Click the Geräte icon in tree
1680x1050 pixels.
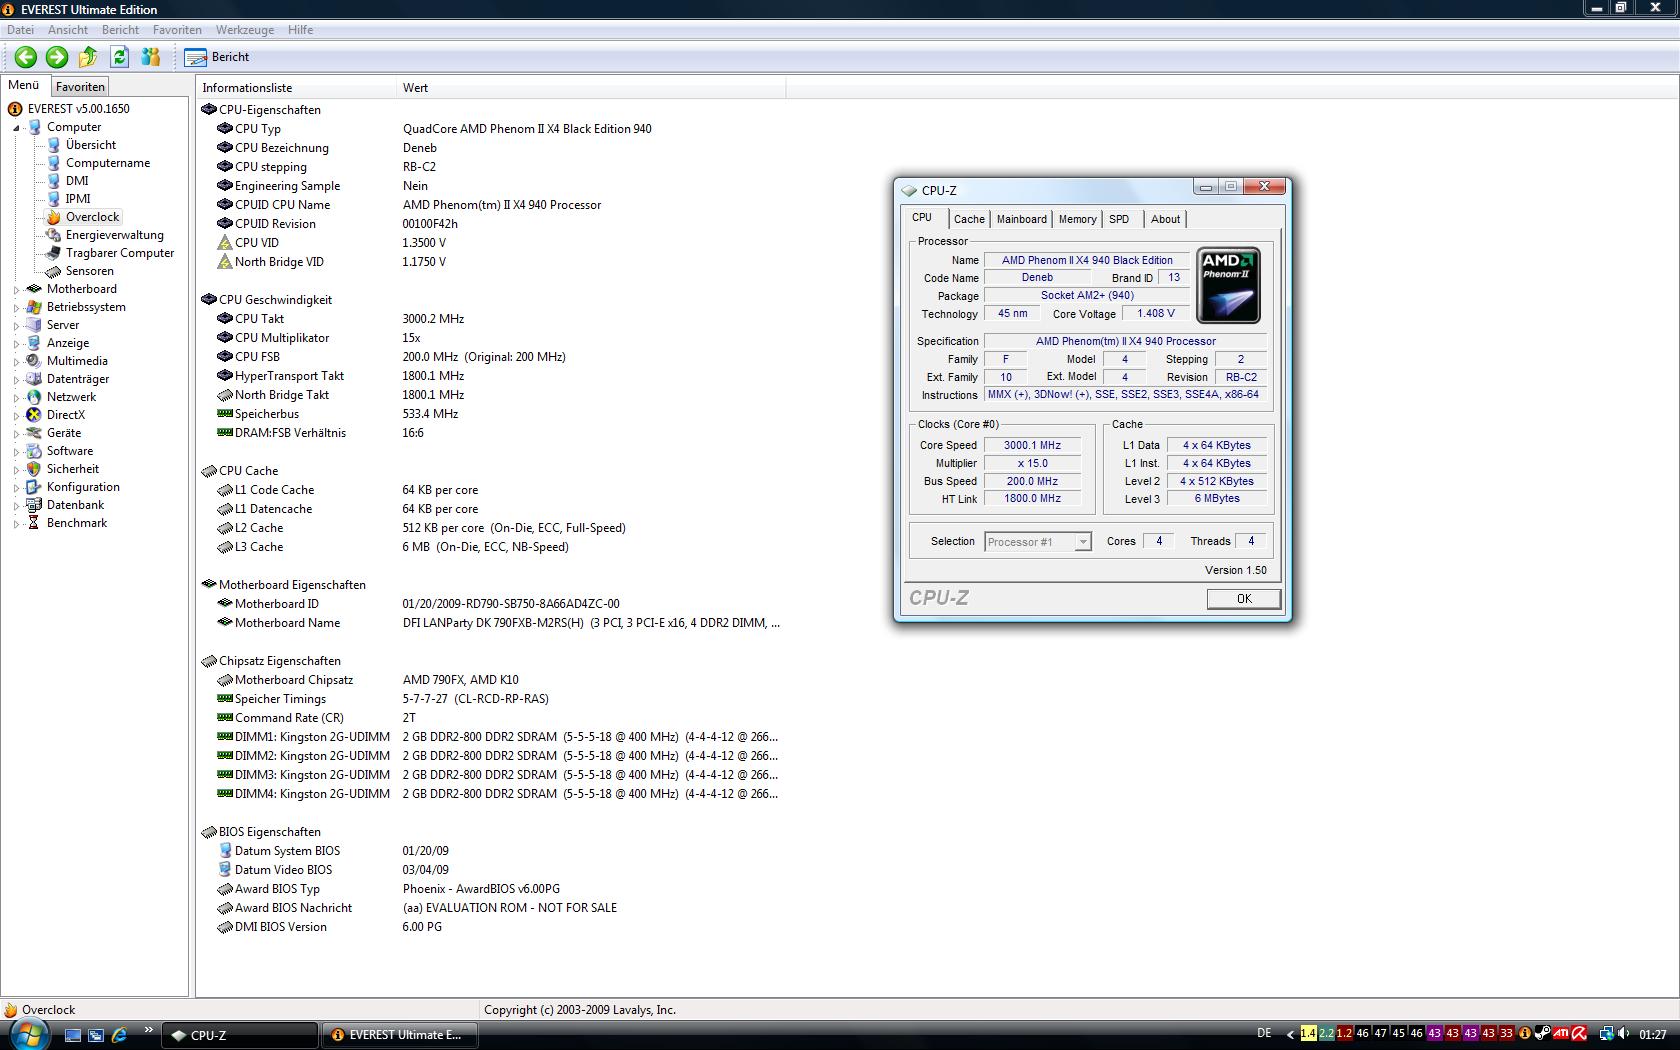pyautogui.click(x=34, y=433)
